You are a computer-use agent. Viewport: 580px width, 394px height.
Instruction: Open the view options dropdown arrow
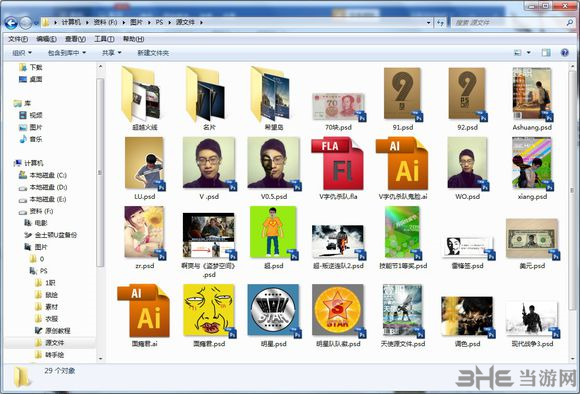(x=529, y=53)
